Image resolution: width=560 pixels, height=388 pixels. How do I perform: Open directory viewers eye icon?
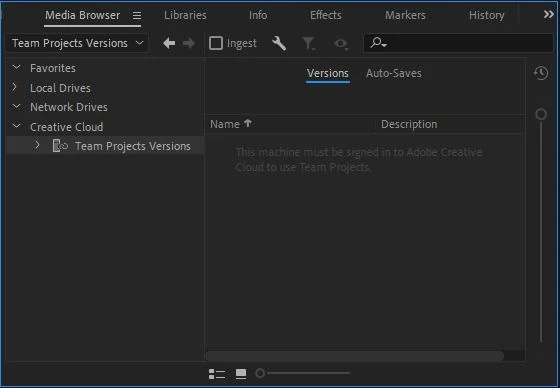(341, 44)
